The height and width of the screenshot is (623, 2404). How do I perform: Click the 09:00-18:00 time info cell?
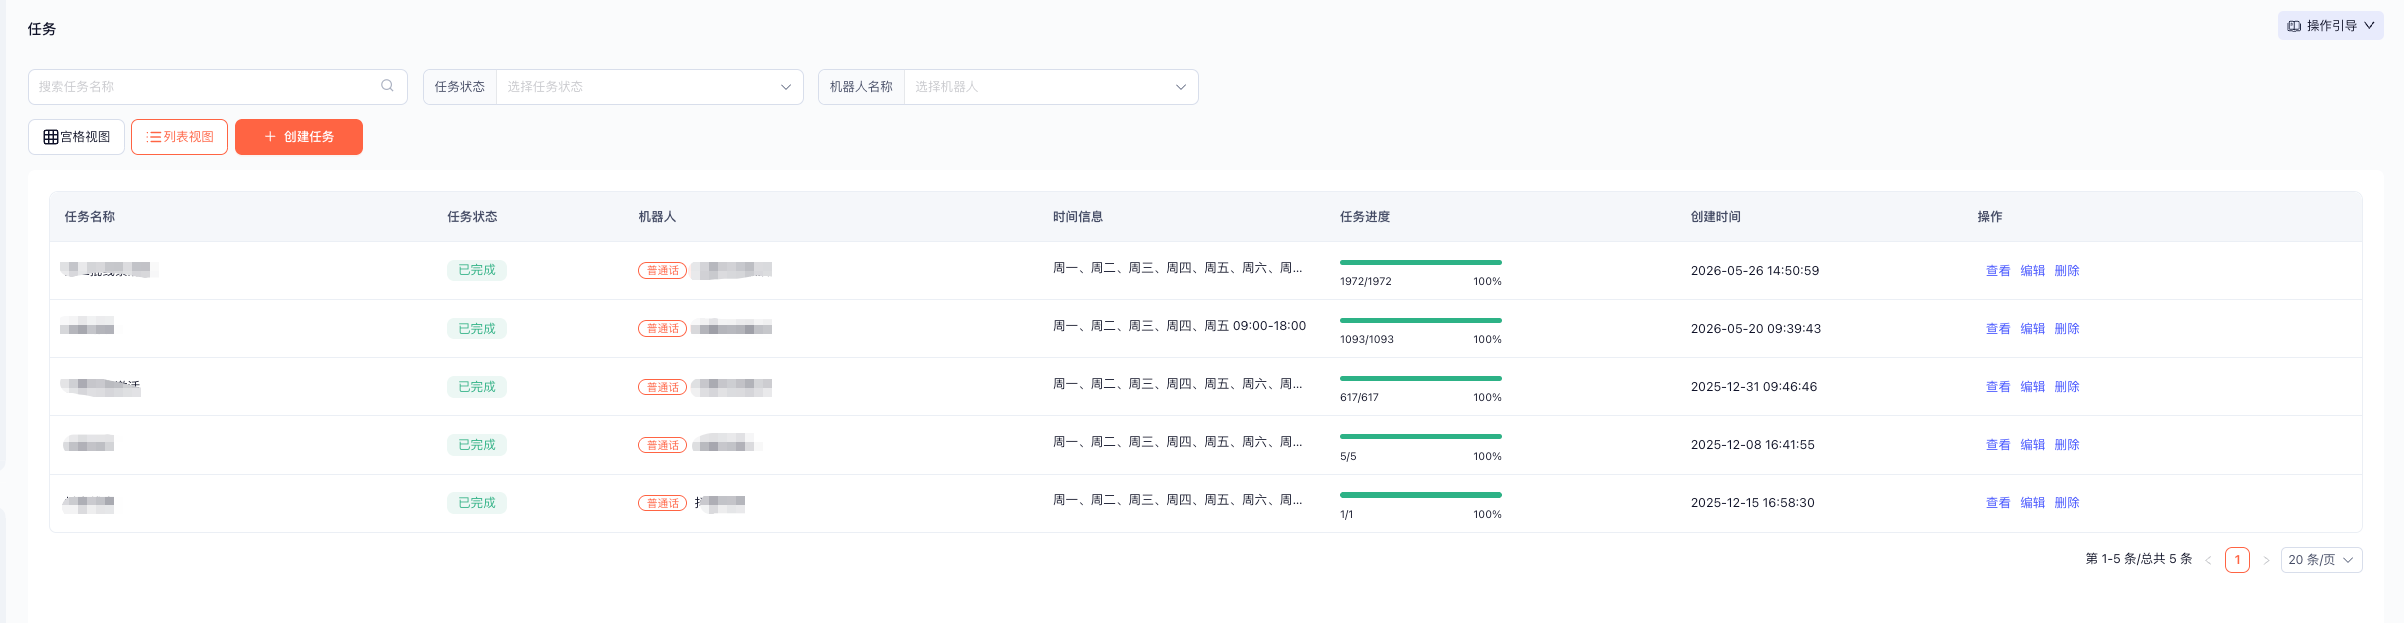click(1179, 326)
